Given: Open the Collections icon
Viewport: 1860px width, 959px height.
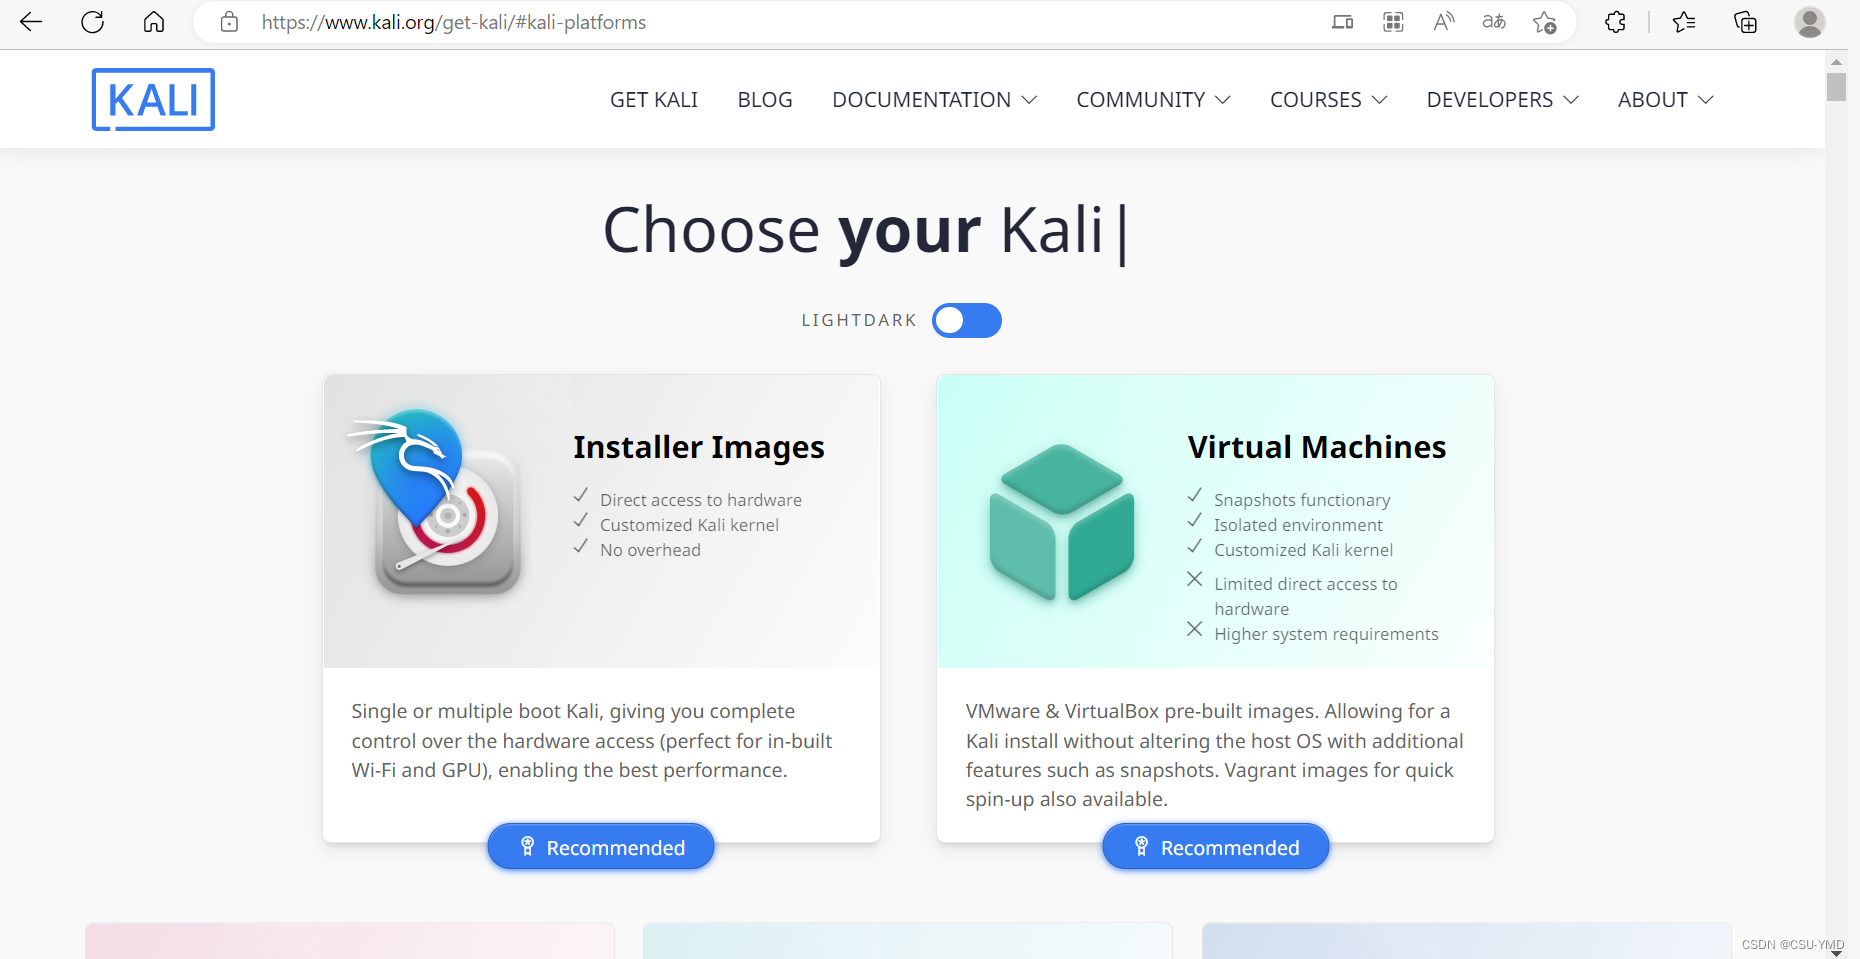Looking at the screenshot, I should pyautogui.click(x=1745, y=22).
